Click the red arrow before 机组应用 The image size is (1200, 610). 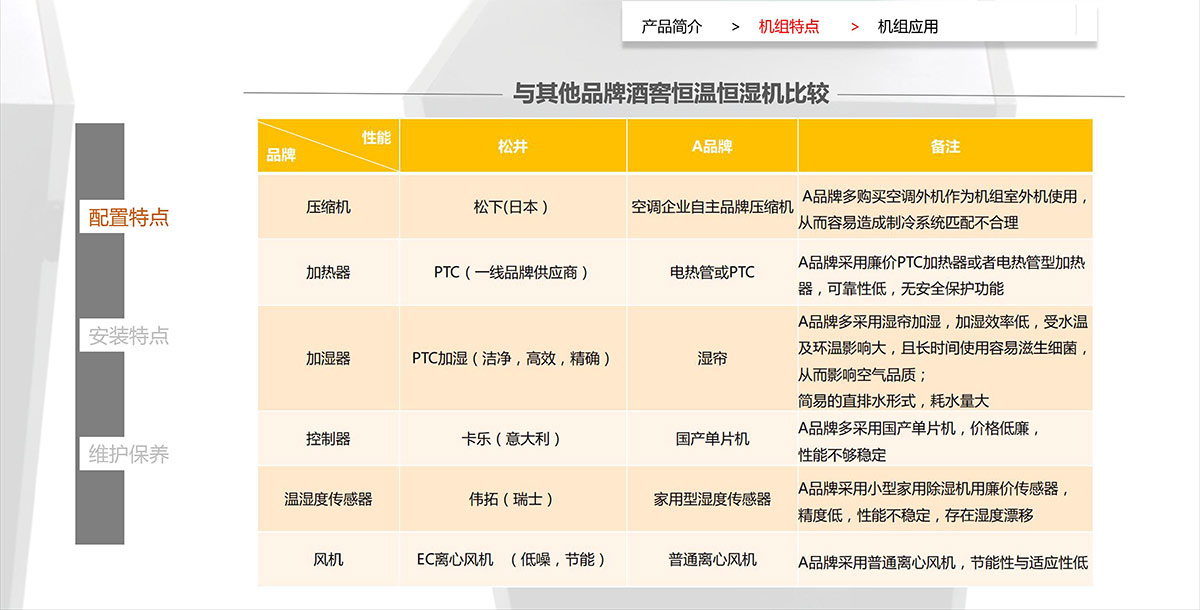[855, 27]
